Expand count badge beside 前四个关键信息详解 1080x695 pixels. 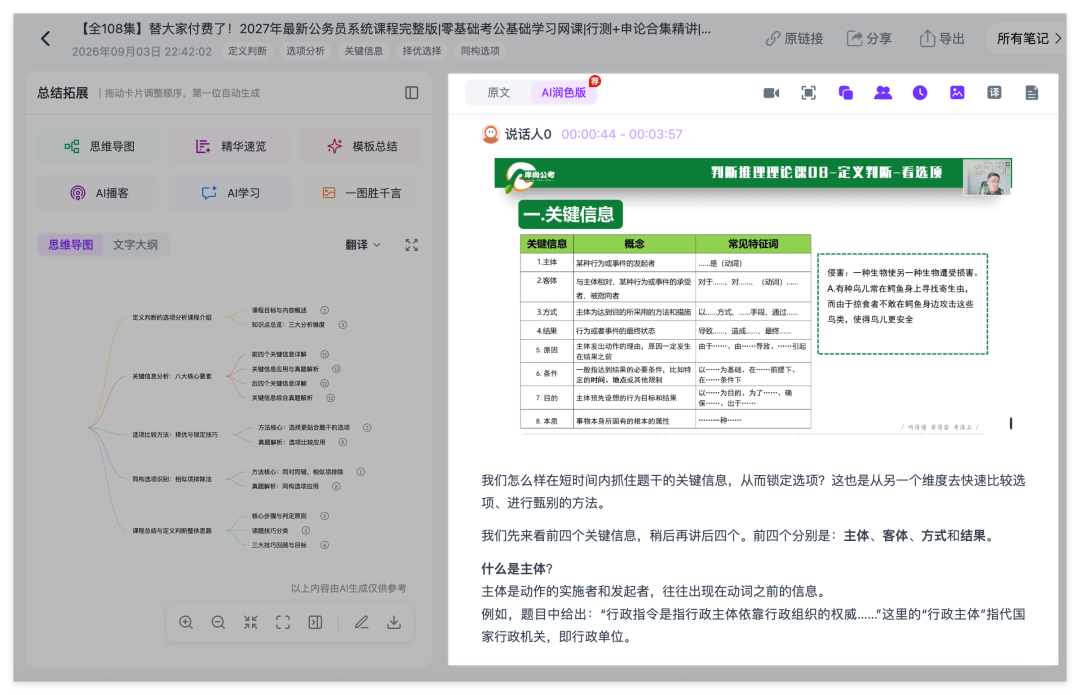click(x=324, y=354)
